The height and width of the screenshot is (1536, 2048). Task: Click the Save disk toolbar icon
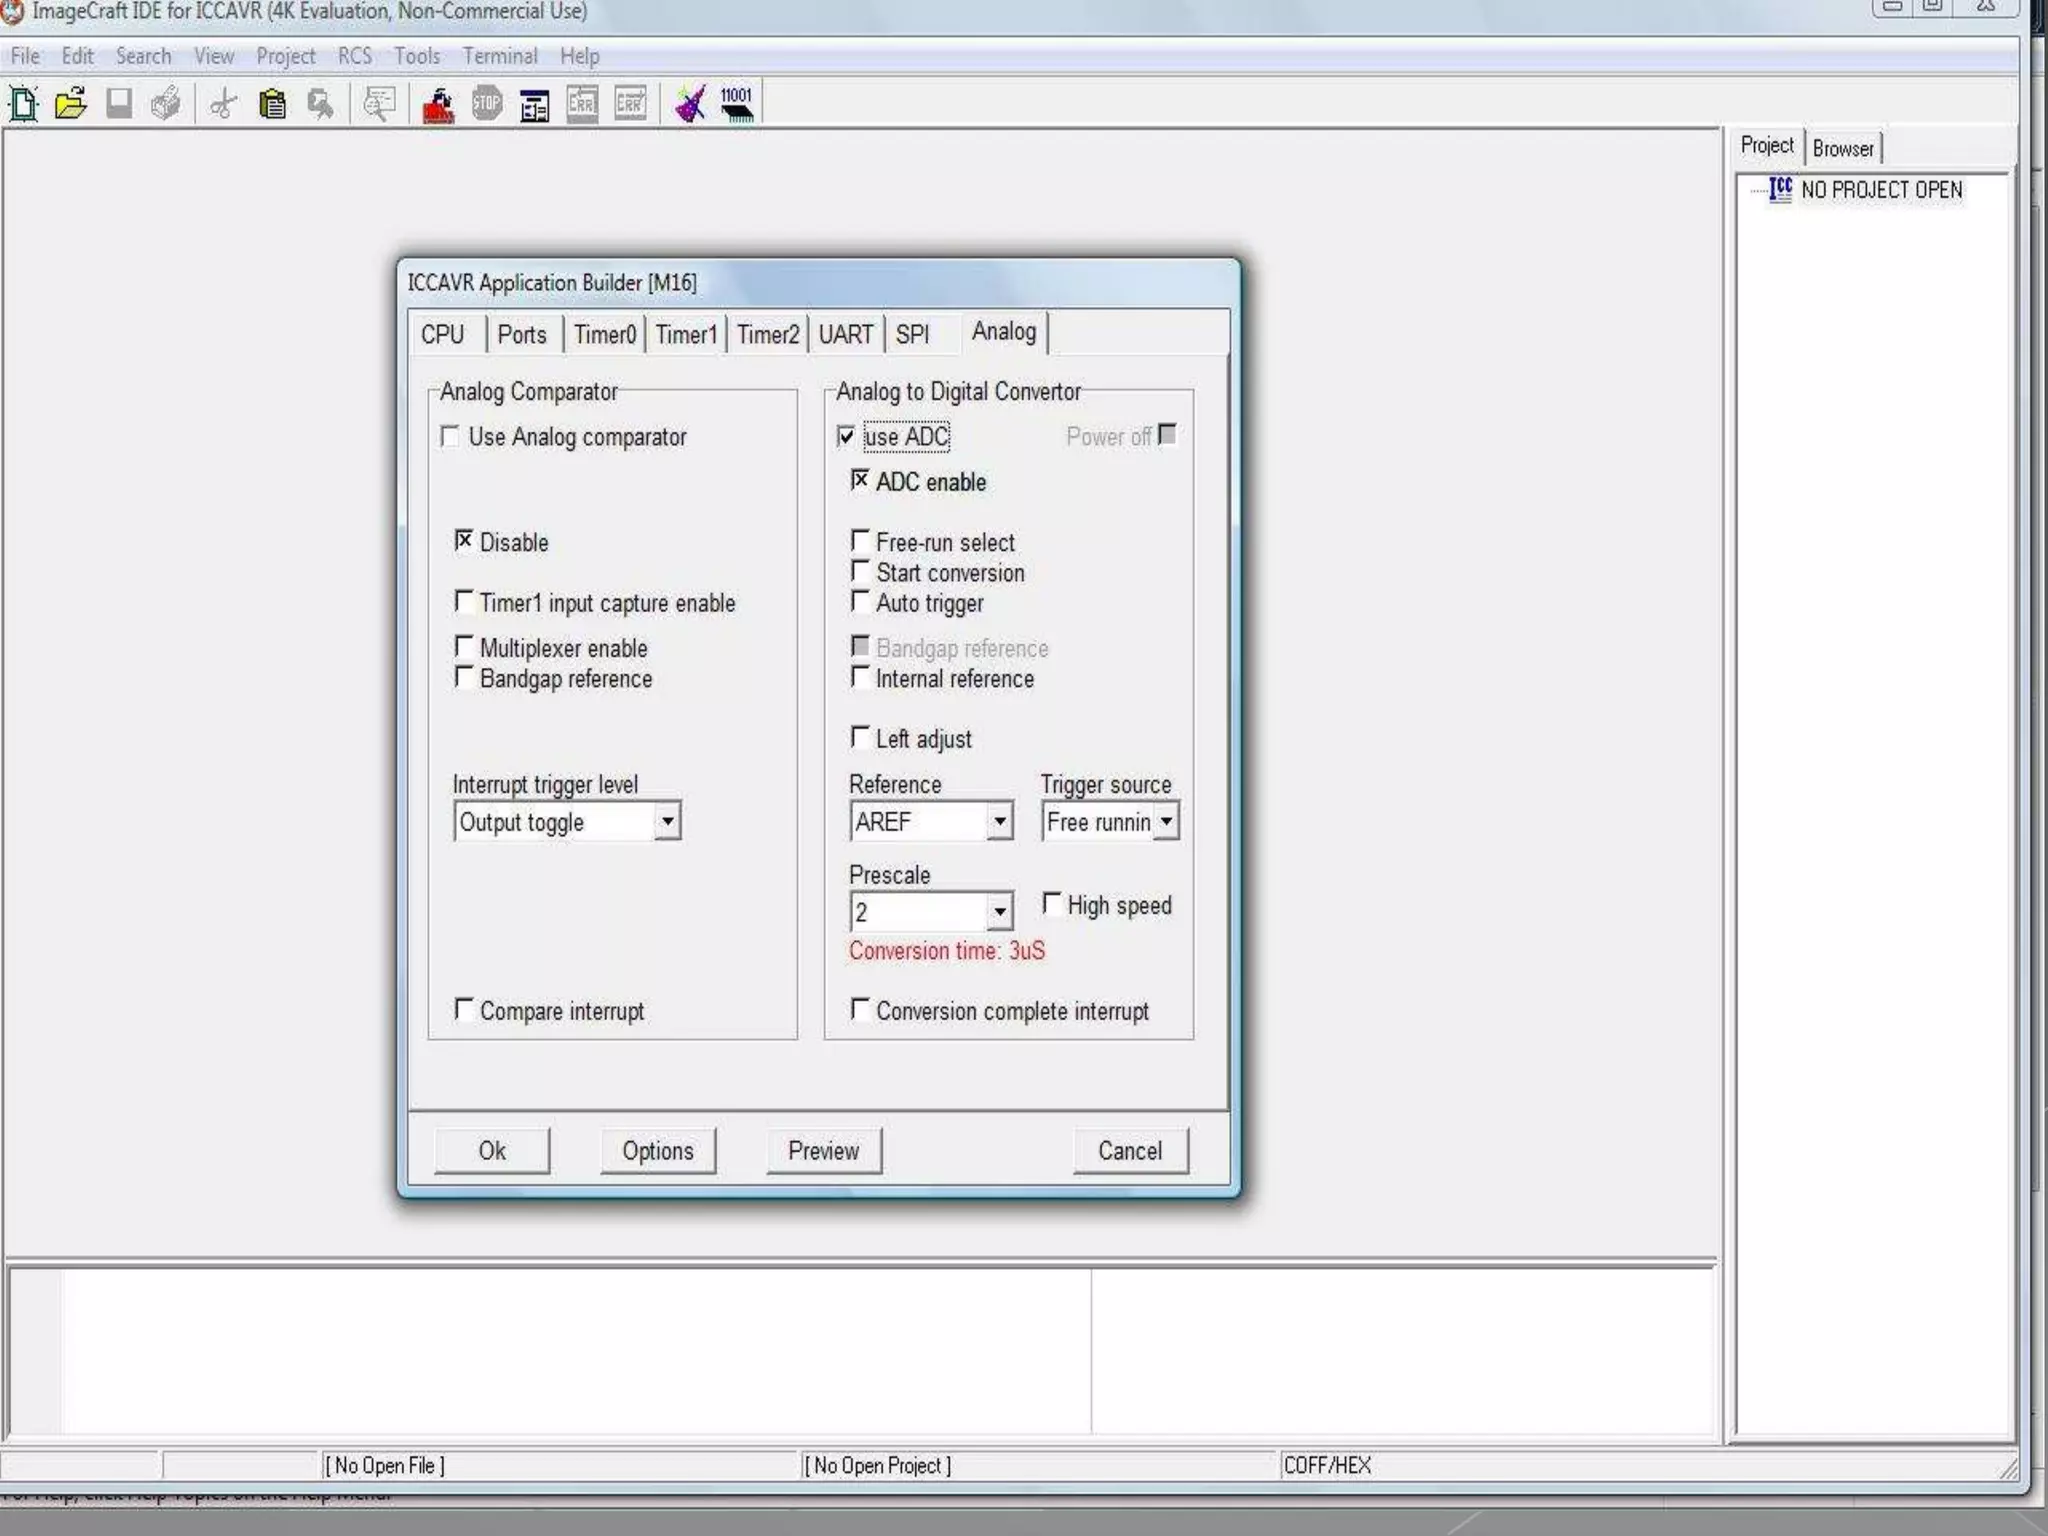point(119,103)
